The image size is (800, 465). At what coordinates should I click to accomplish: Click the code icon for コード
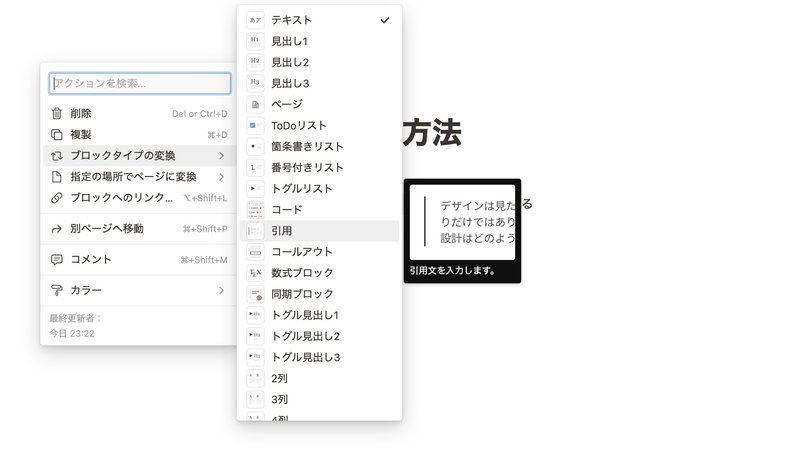pos(256,210)
